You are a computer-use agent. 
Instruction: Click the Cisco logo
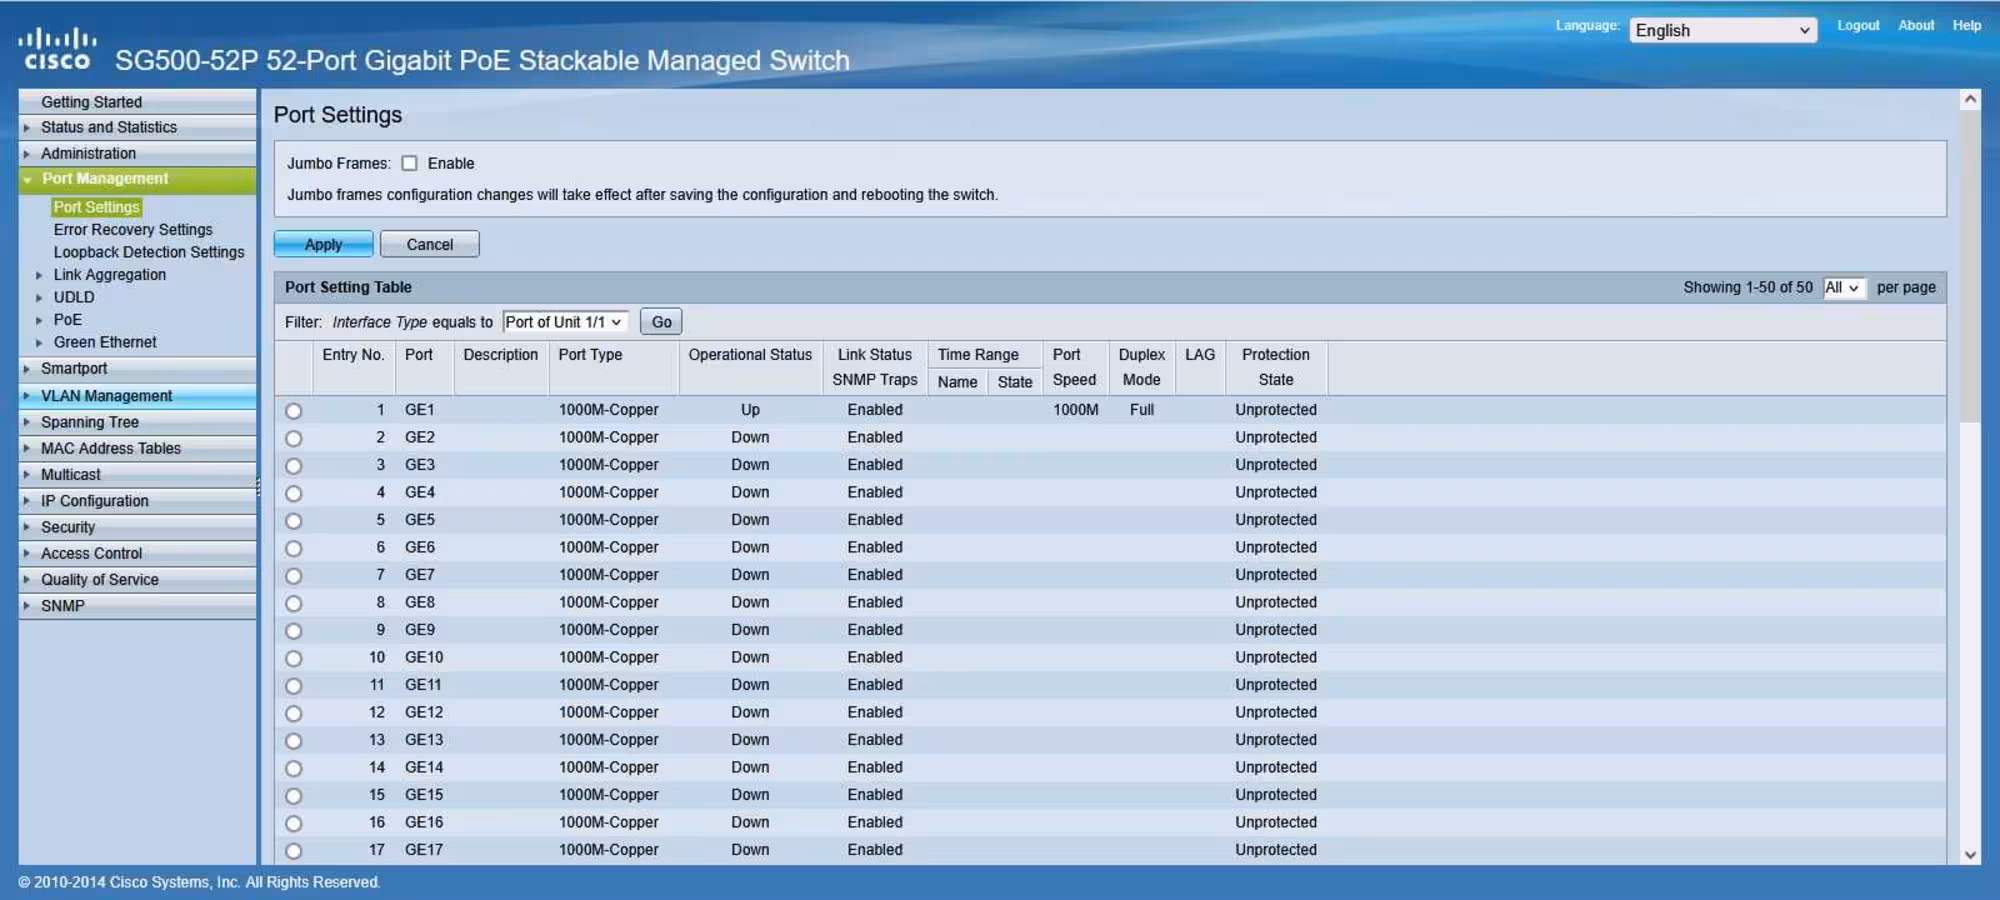pyautogui.click(x=57, y=50)
